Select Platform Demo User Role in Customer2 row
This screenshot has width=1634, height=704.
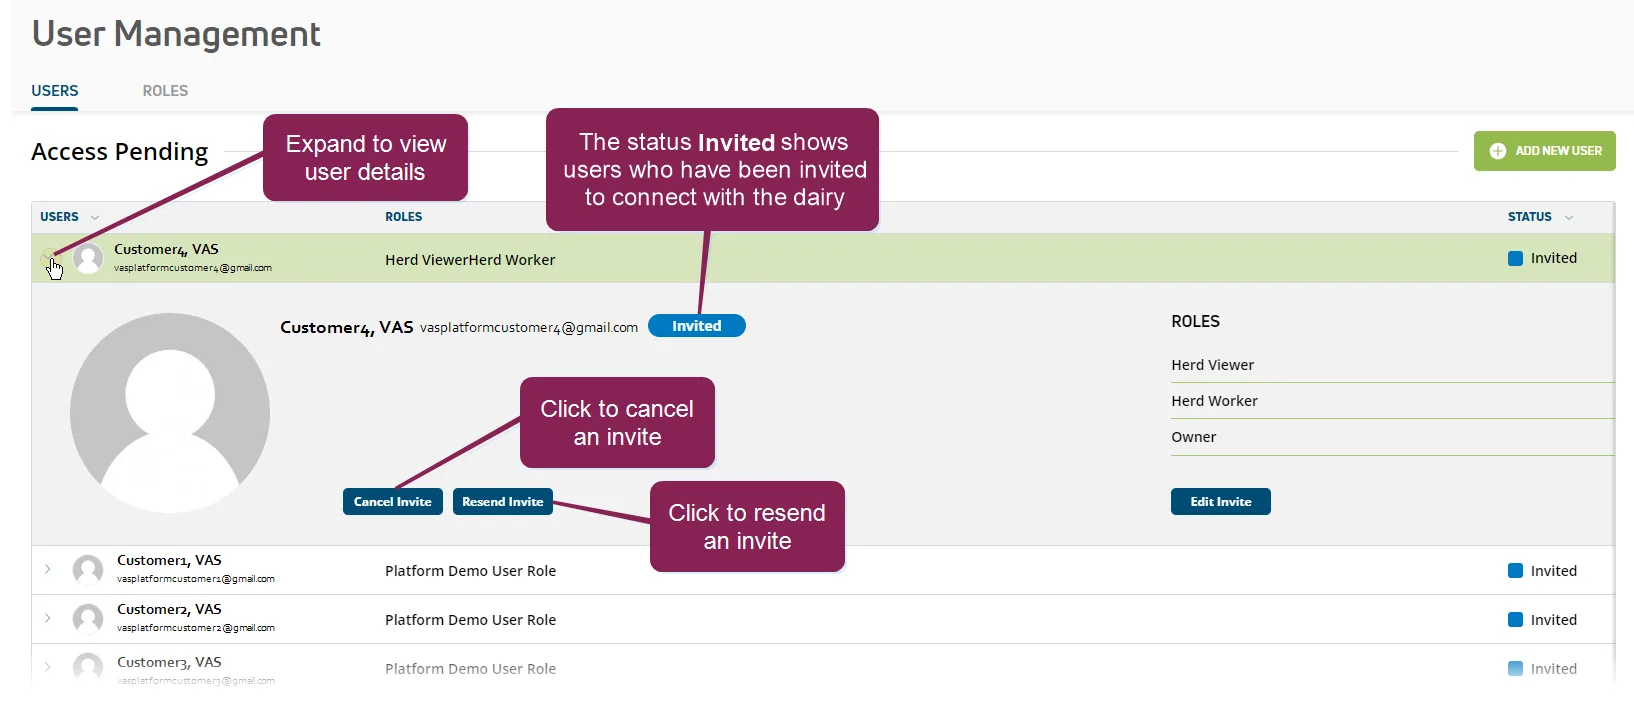click(471, 620)
